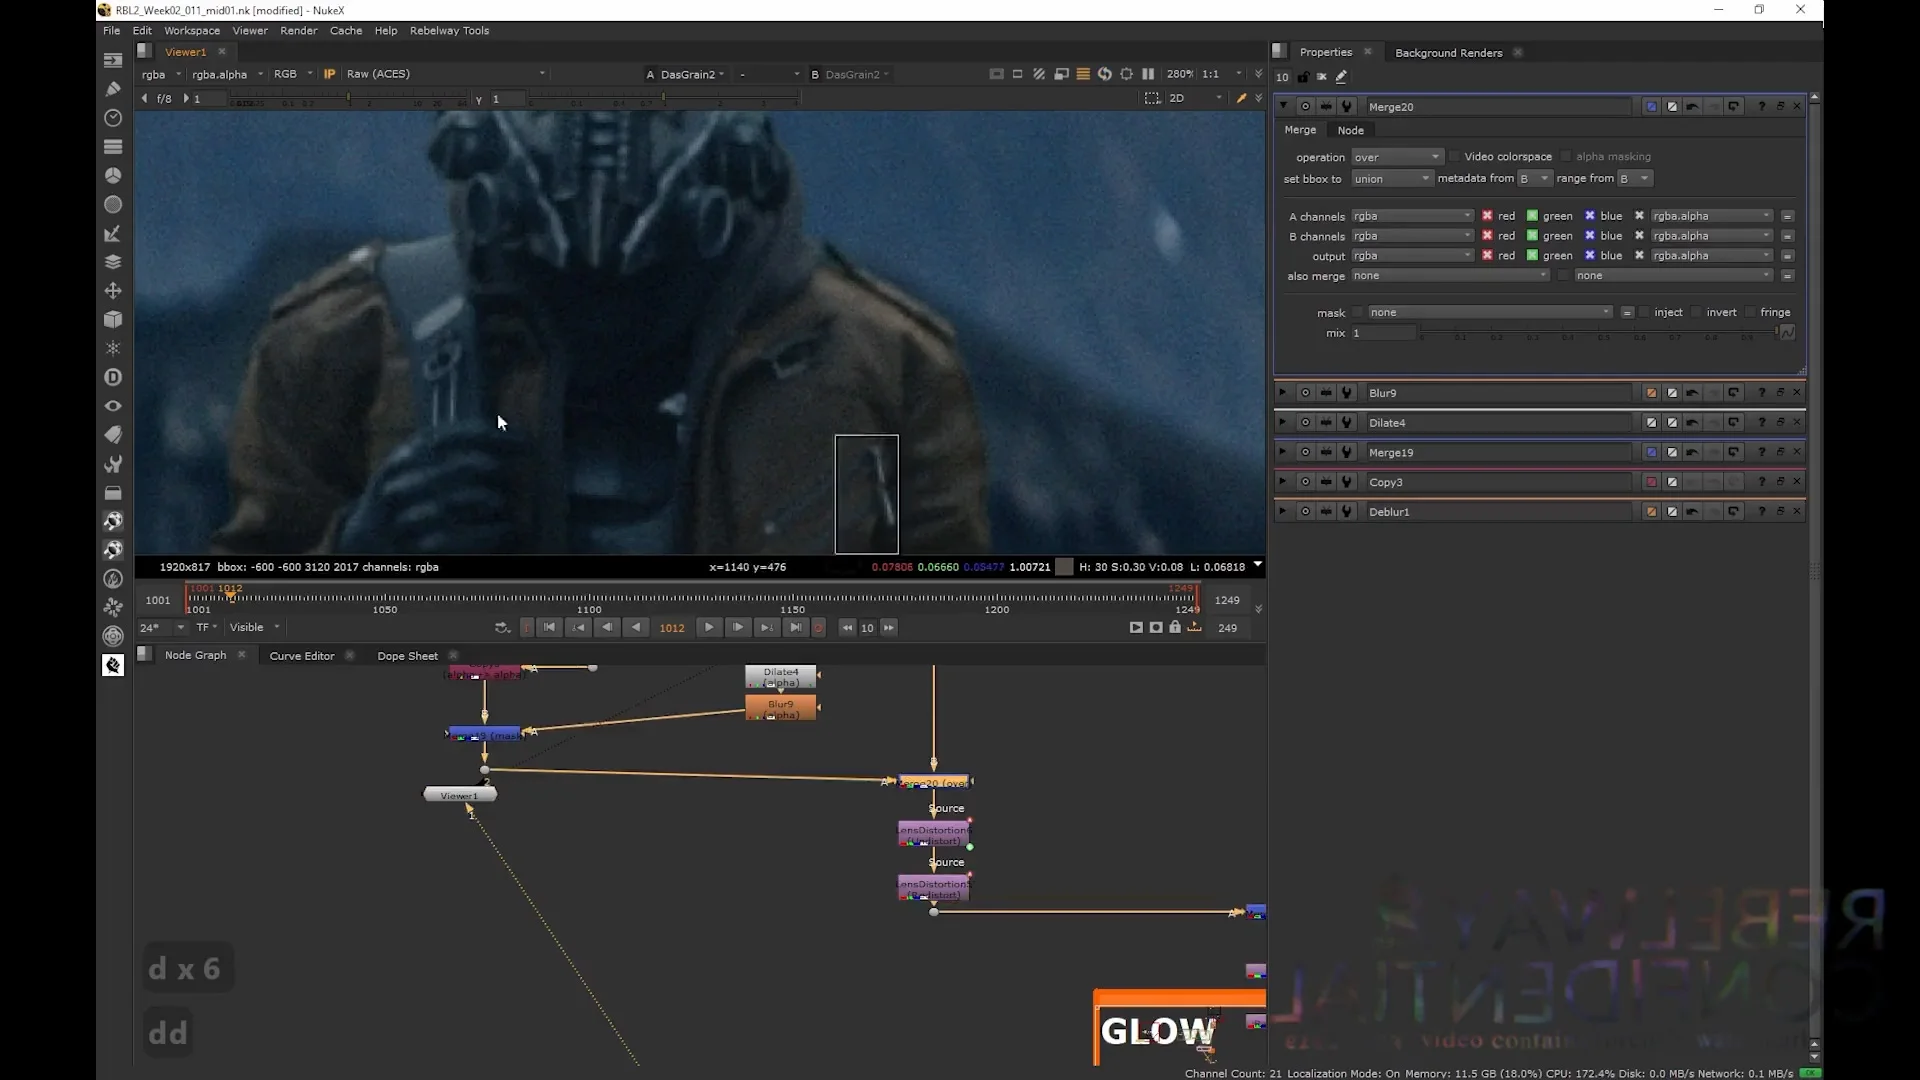
Task: Open the Particles nodes toolbar menu
Action: [x=113, y=348]
